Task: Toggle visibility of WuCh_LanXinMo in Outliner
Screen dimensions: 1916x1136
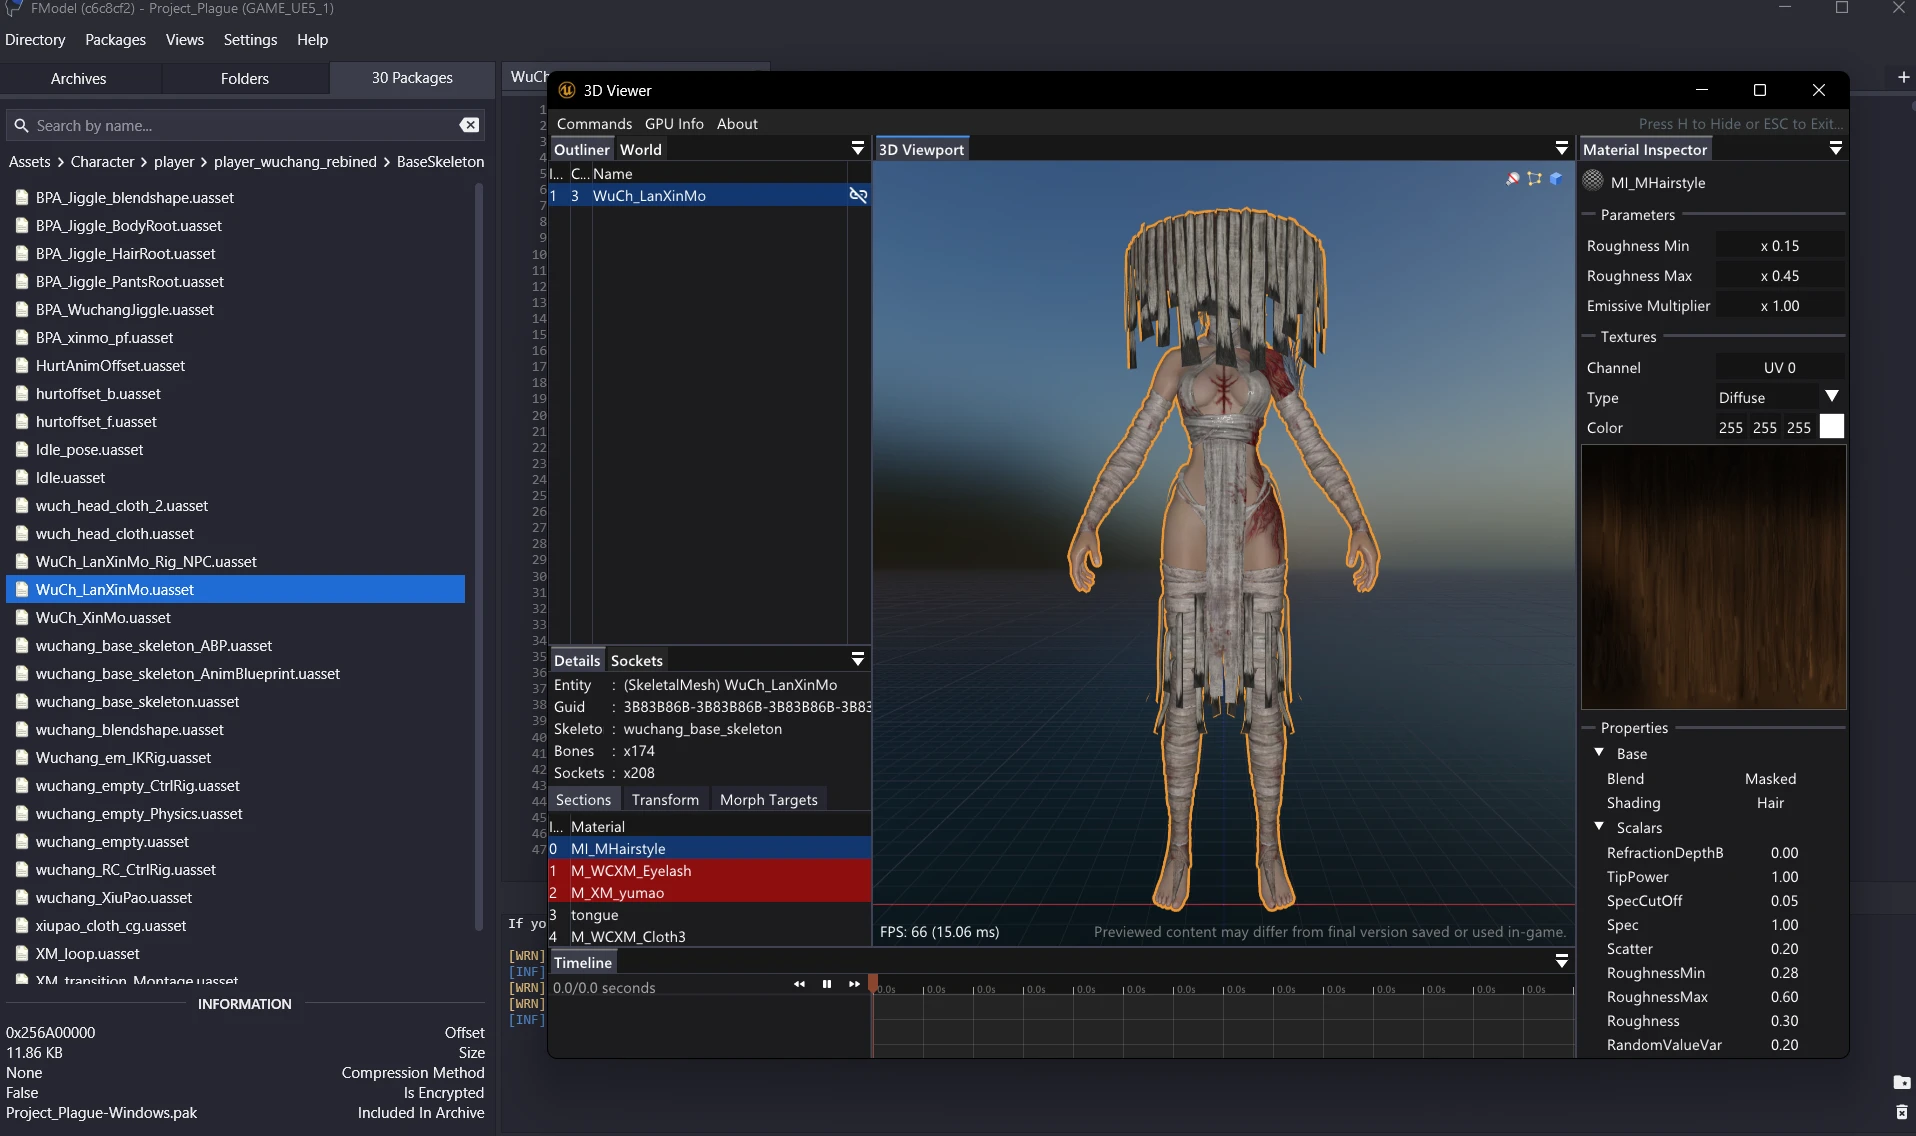Action: pyautogui.click(x=857, y=195)
